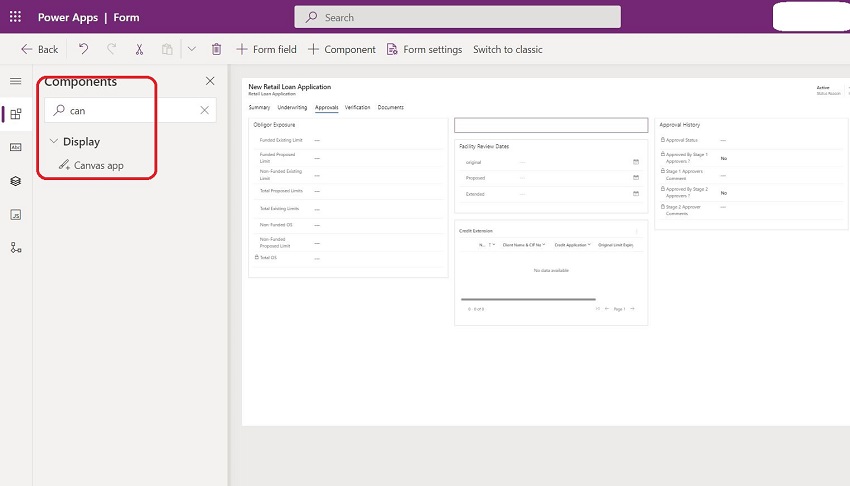Open the Components pane icon in sidebar
The width and height of the screenshot is (850, 486).
[15, 114]
